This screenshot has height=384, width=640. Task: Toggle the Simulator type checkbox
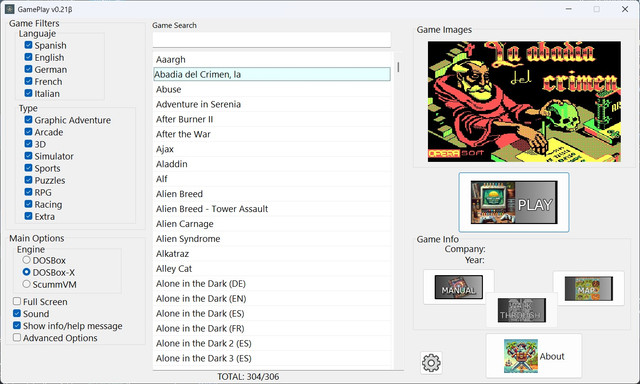click(x=28, y=156)
